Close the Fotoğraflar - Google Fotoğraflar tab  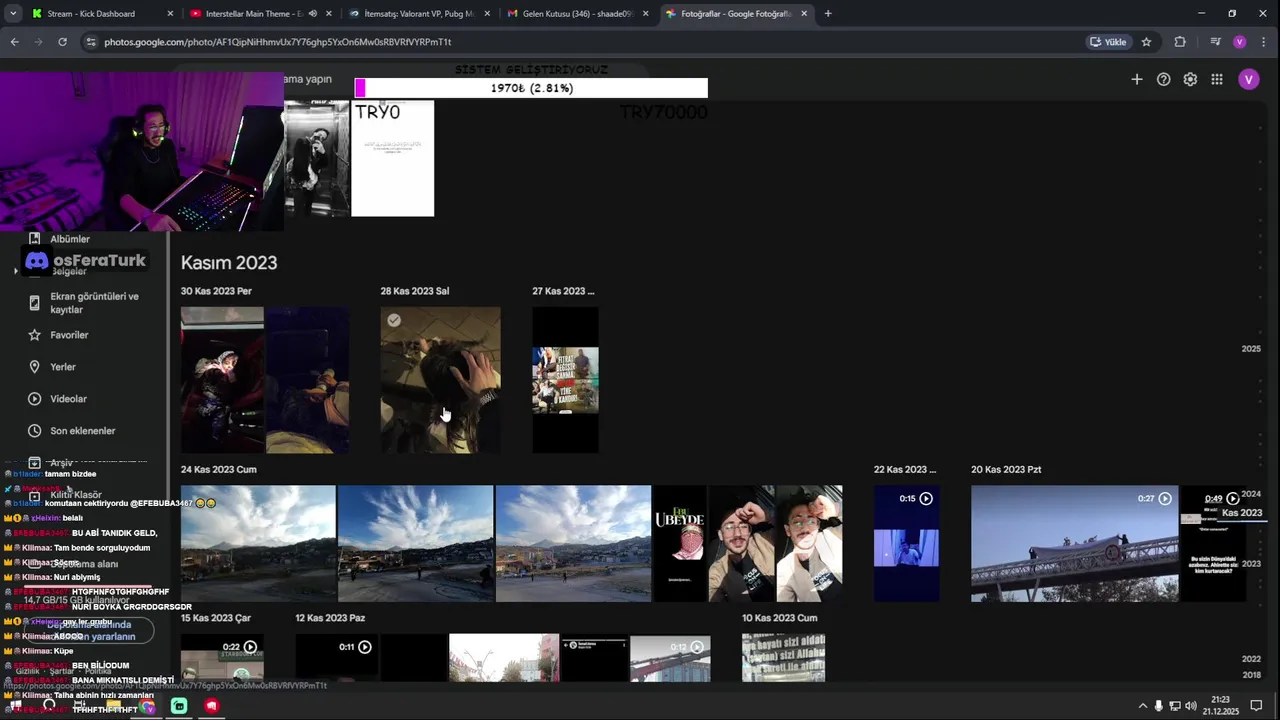point(804,14)
